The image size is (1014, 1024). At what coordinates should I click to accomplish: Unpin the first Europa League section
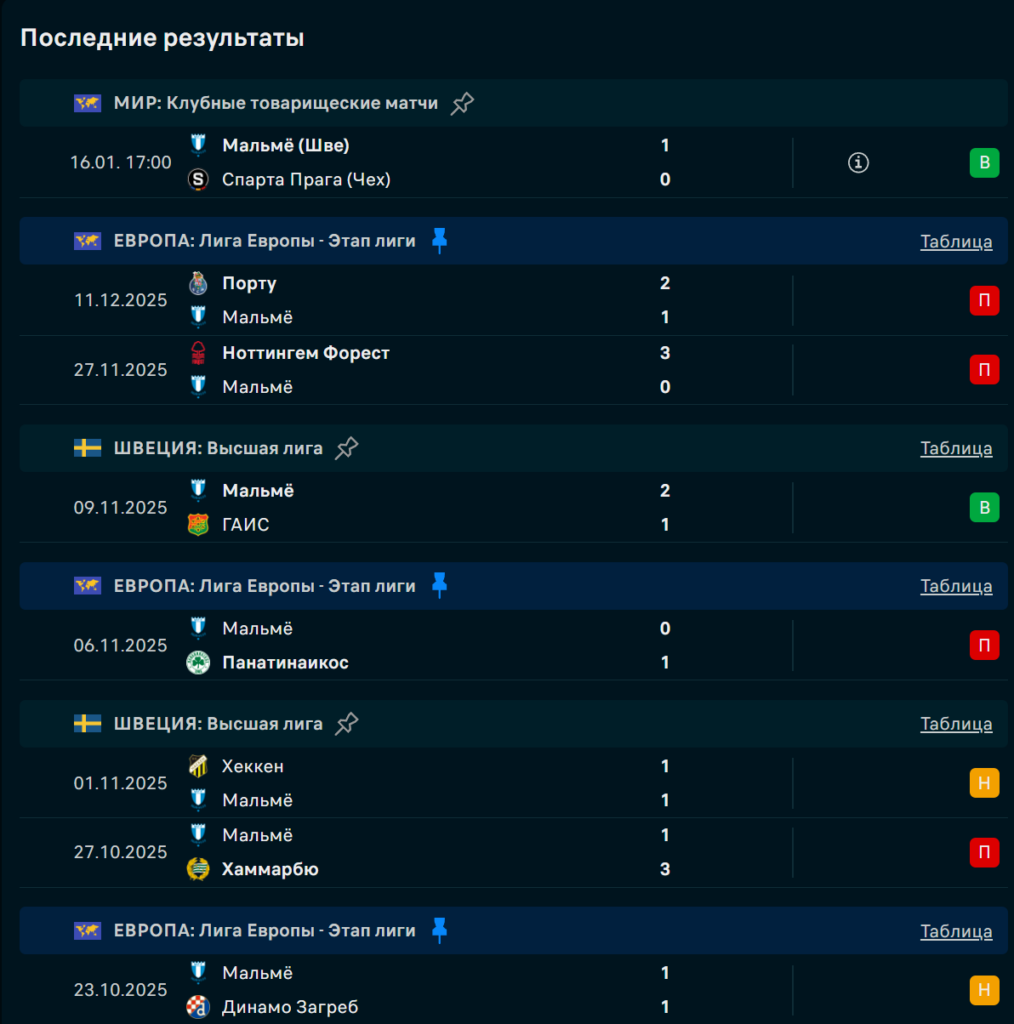tap(439, 240)
